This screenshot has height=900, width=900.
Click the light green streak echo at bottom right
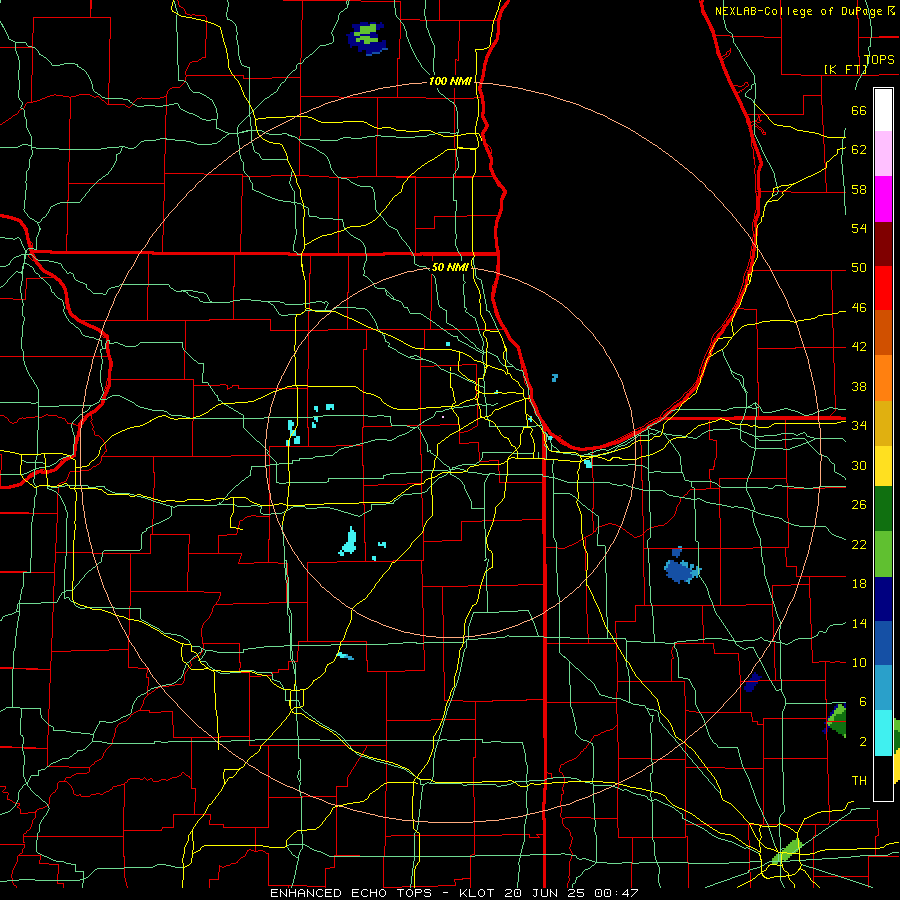787,850
